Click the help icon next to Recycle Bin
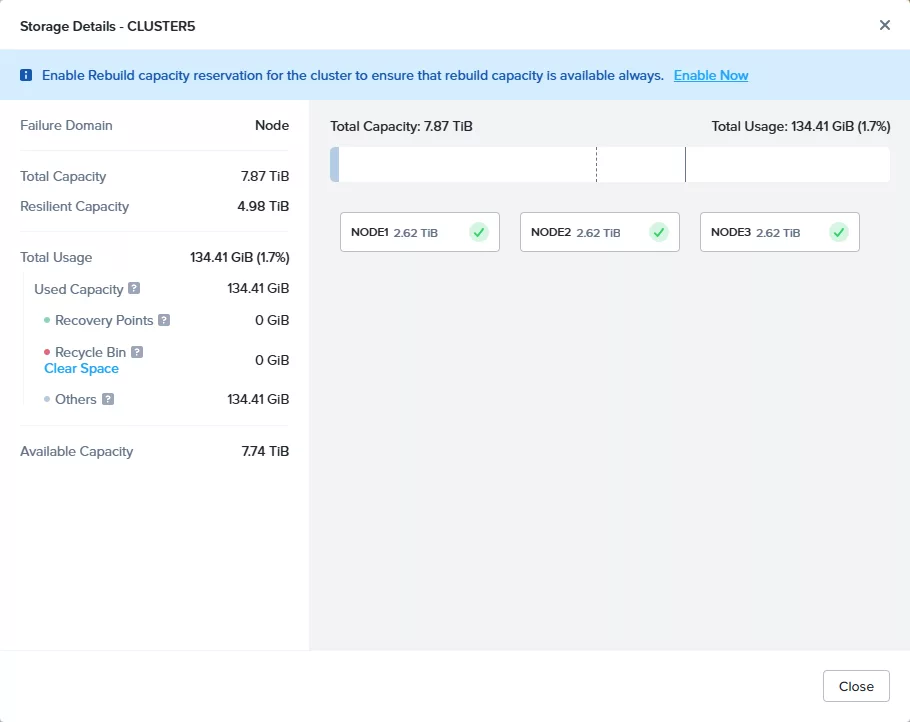 tap(137, 352)
